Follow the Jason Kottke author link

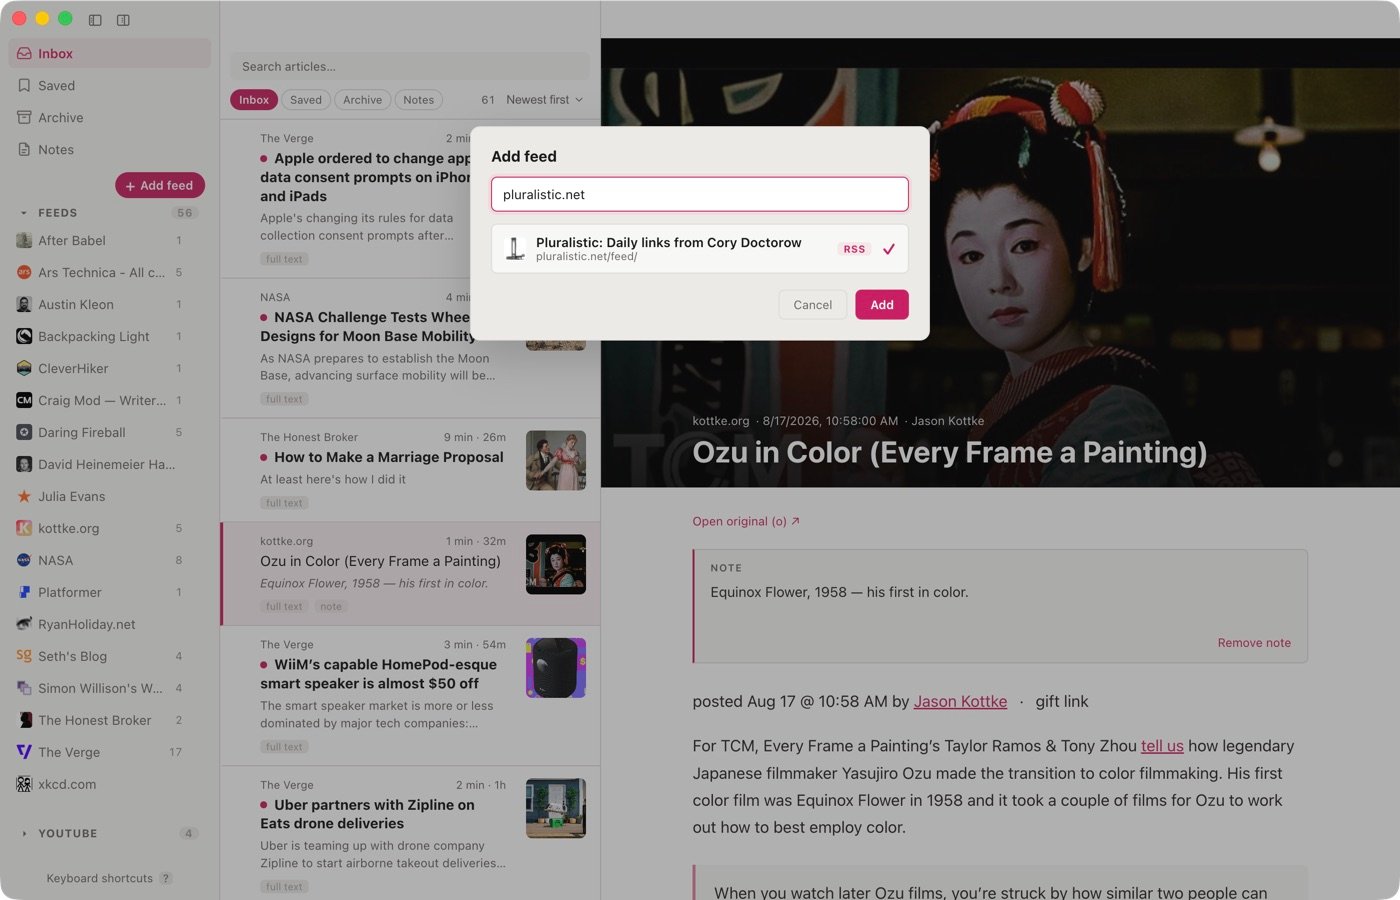(960, 702)
